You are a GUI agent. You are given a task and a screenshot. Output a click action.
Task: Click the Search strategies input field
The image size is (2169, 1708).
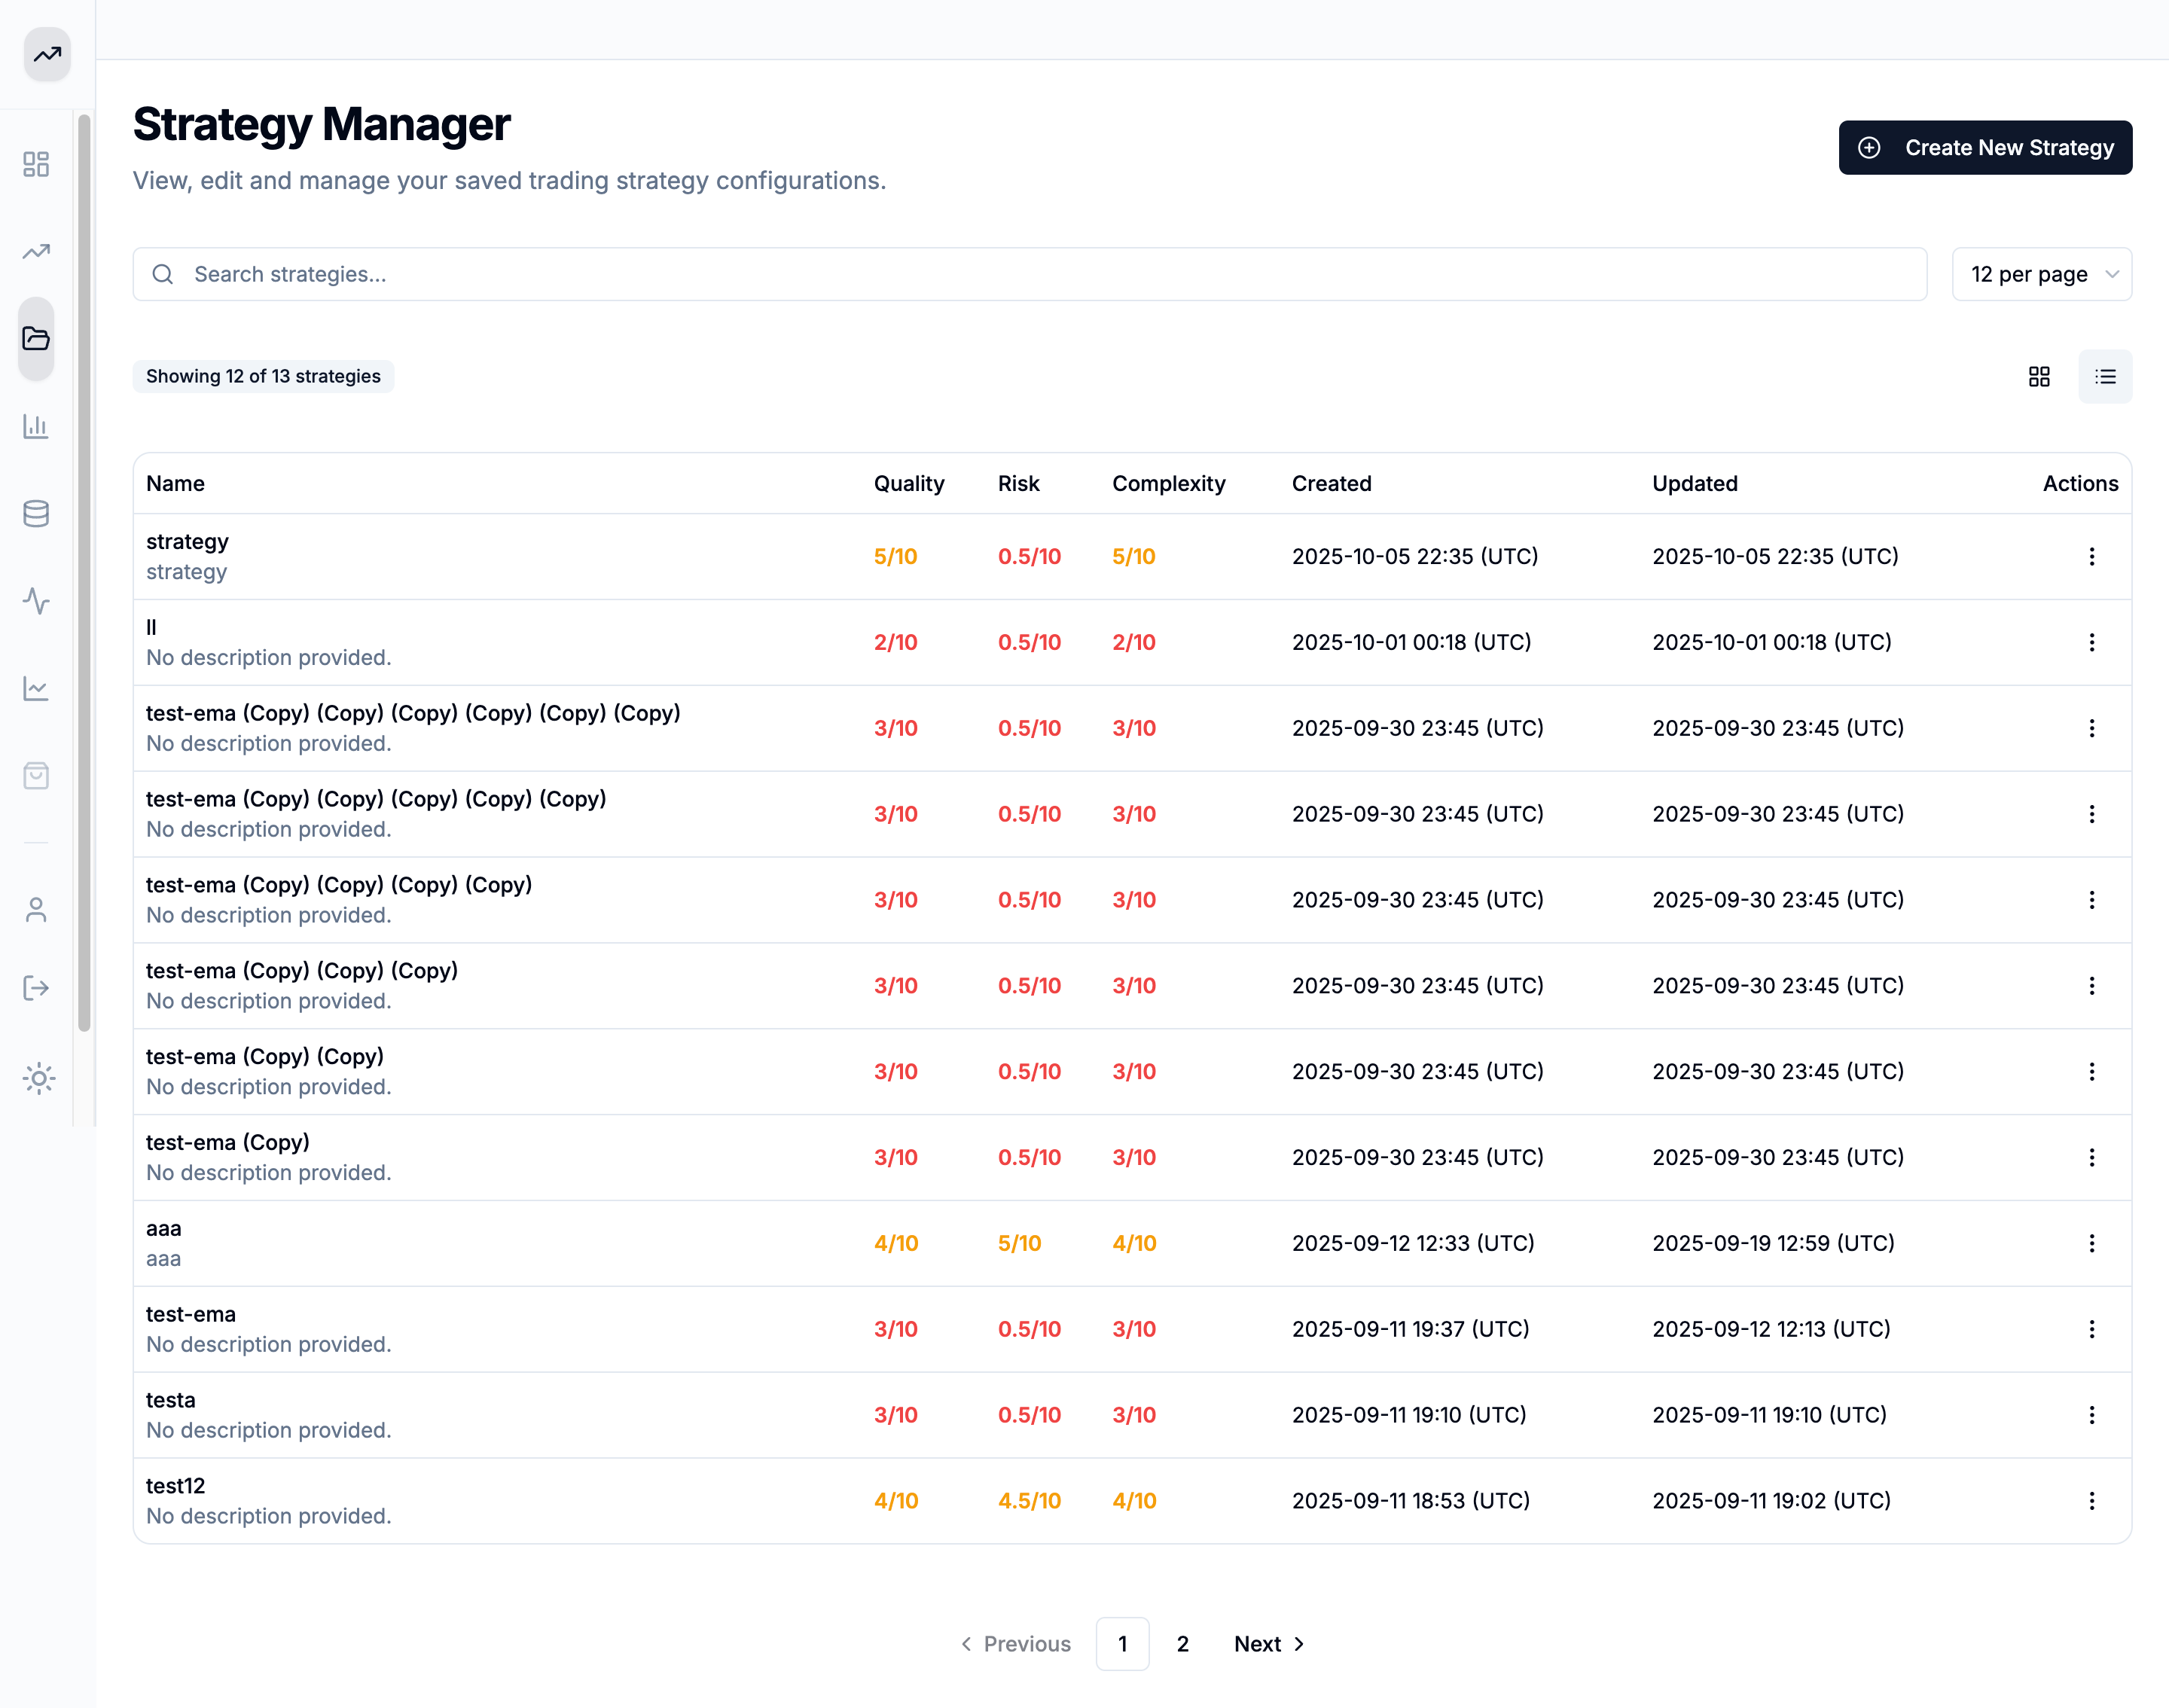click(1030, 274)
